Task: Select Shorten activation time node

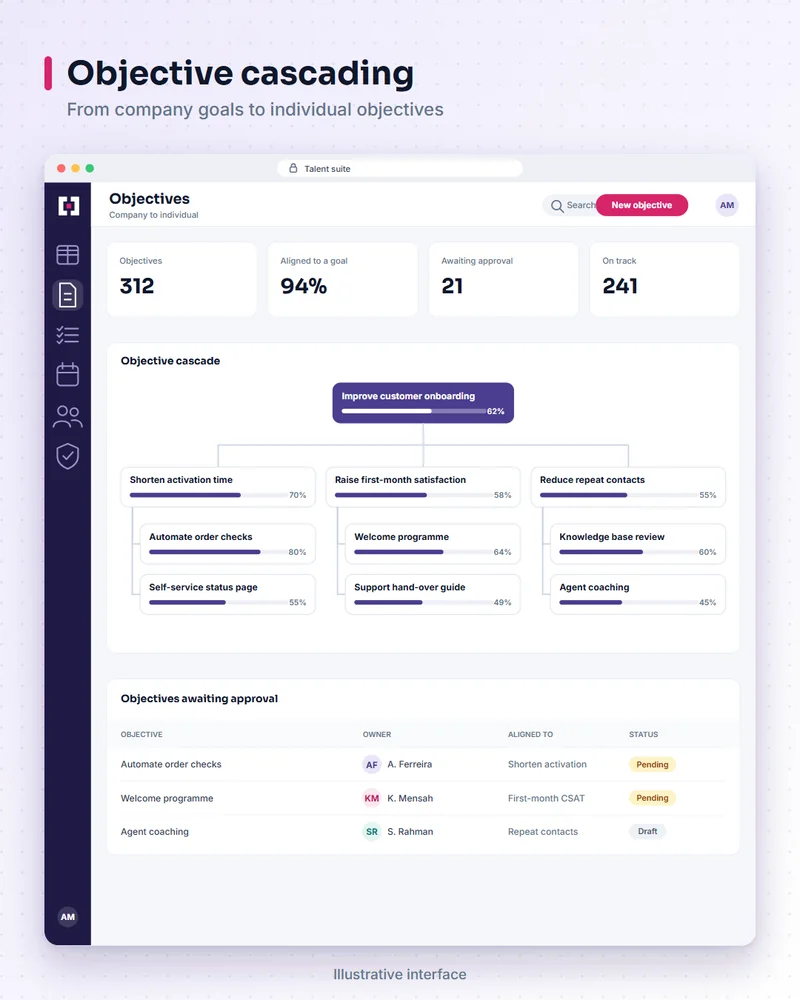Action: coord(218,487)
